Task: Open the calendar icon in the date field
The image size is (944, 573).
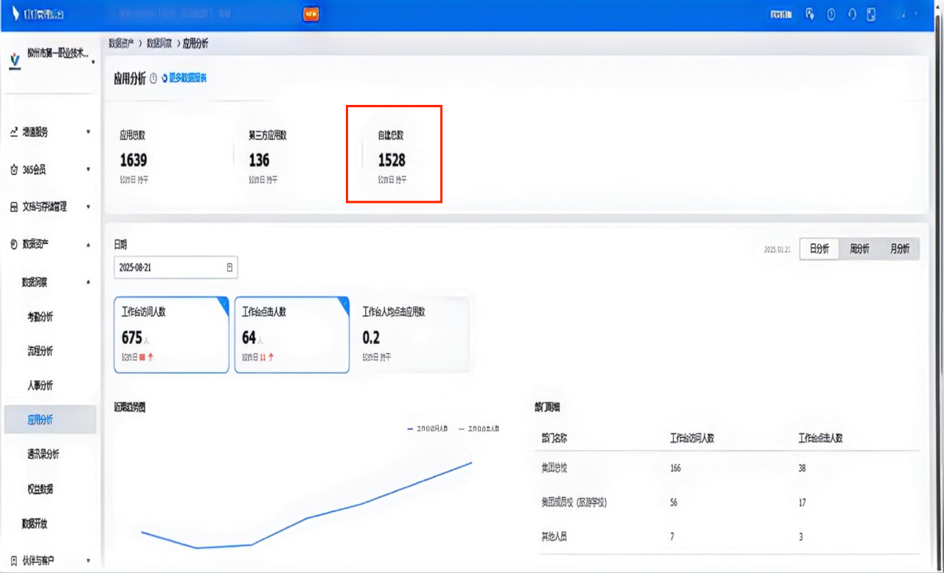Action: 229,268
